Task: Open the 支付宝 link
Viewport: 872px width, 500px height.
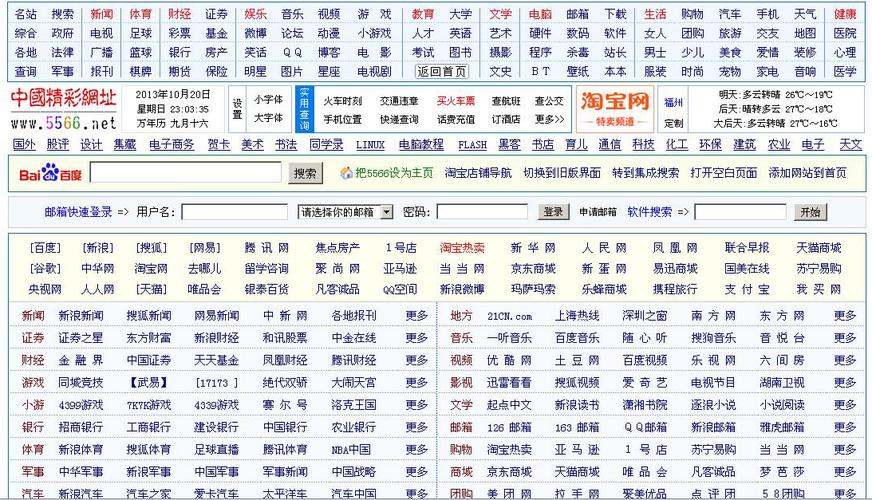Action: click(747, 289)
